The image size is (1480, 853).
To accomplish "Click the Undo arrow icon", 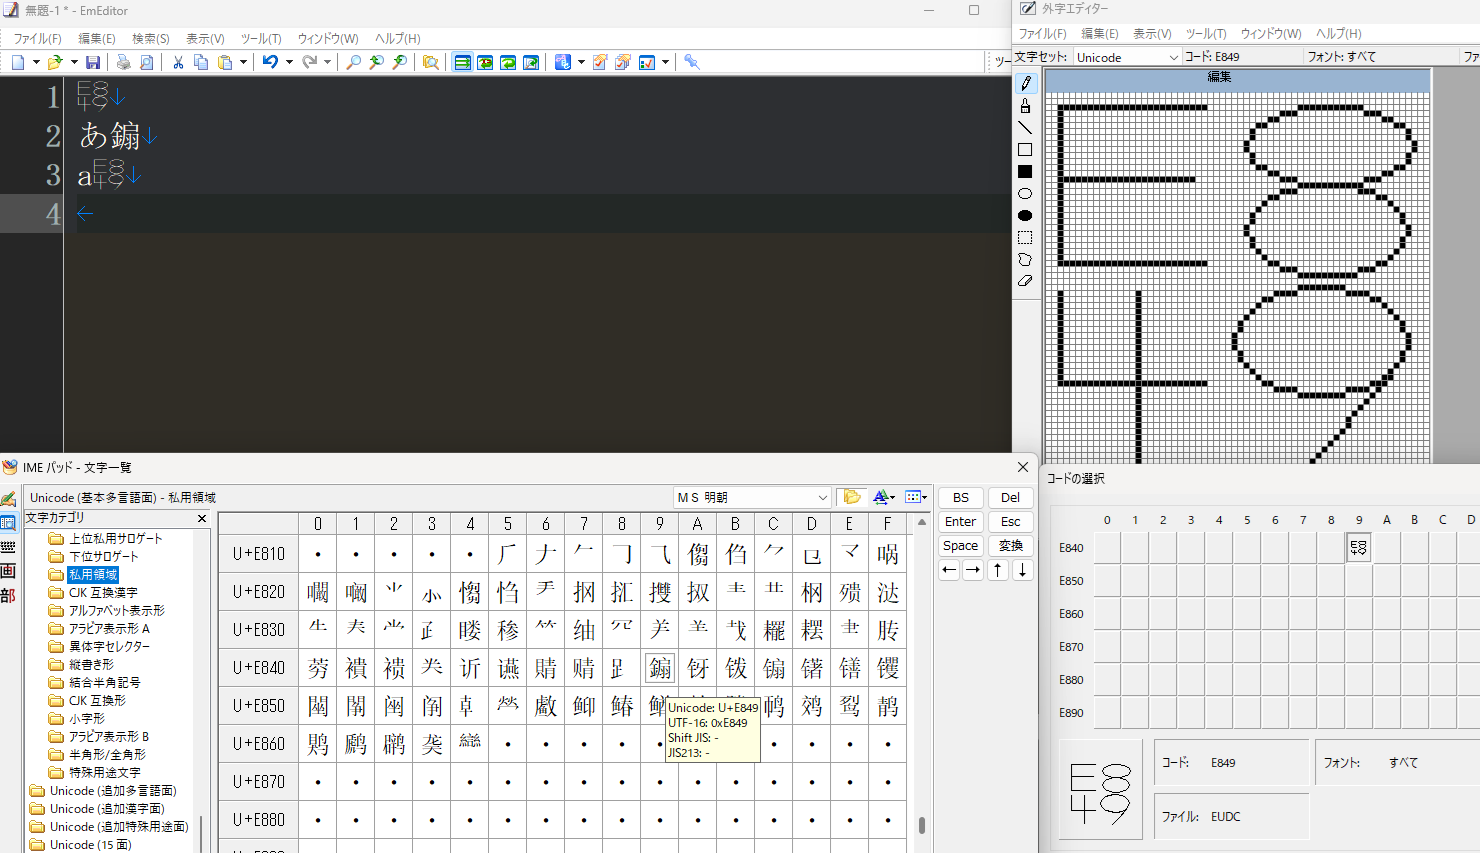I will coord(270,62).
